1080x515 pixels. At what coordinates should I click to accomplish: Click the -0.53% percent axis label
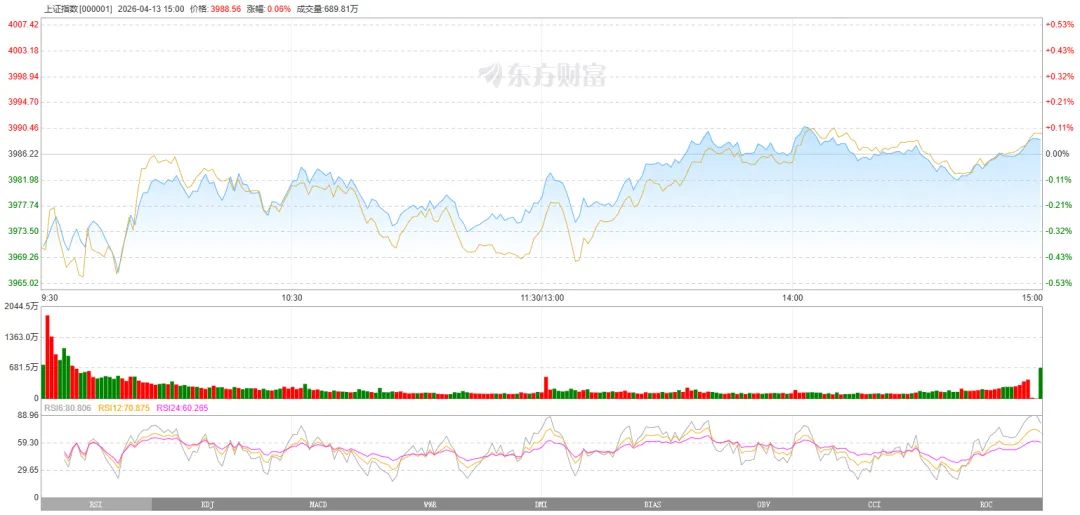(x=1059, y=282)
